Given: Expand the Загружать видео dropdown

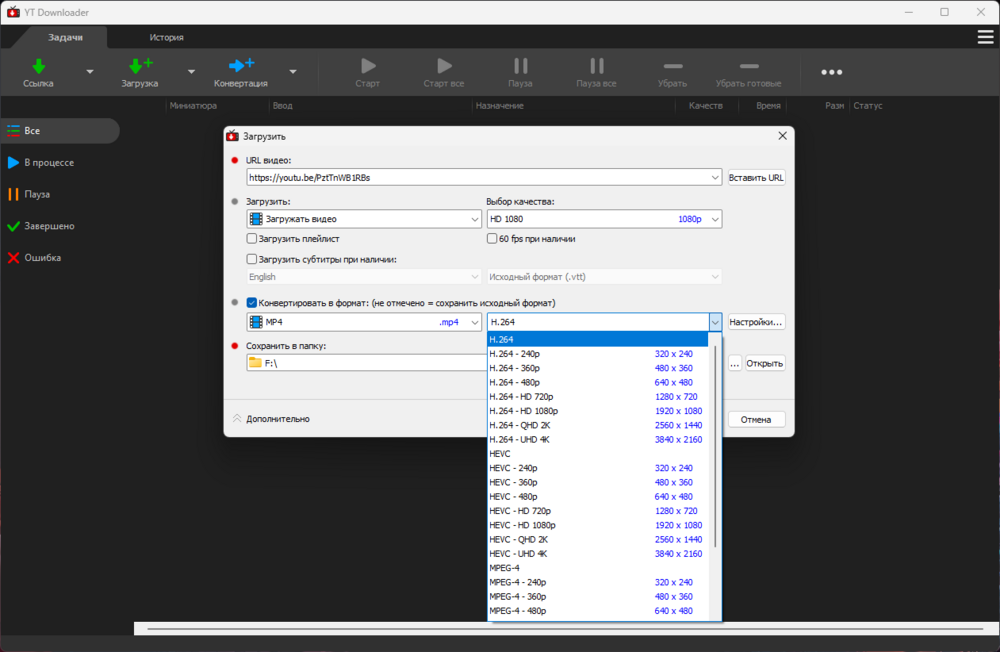Looking at the screenshot, I should pyautogui.click(x=363, y=219).
